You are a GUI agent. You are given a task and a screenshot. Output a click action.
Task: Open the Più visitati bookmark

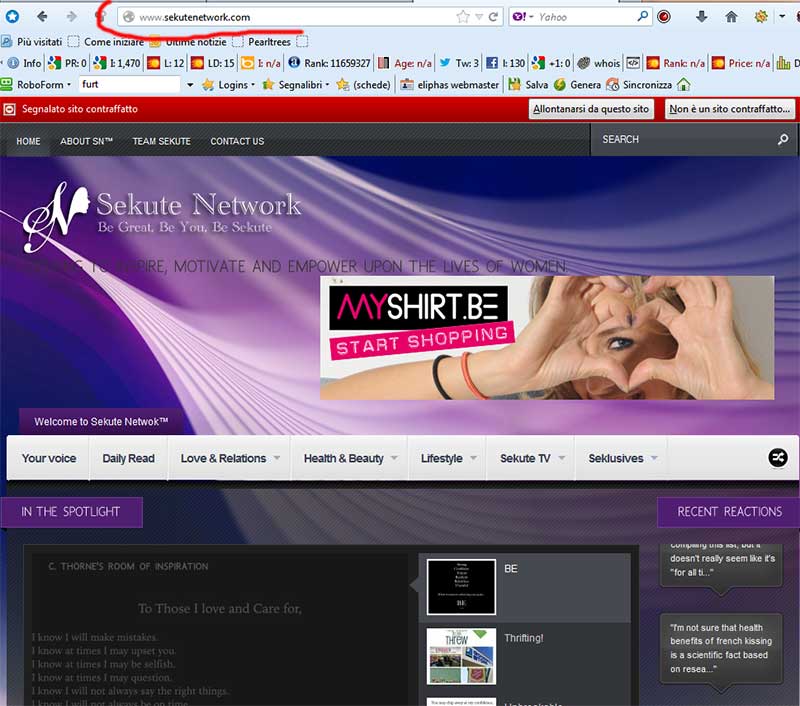(x=32, y=42)
